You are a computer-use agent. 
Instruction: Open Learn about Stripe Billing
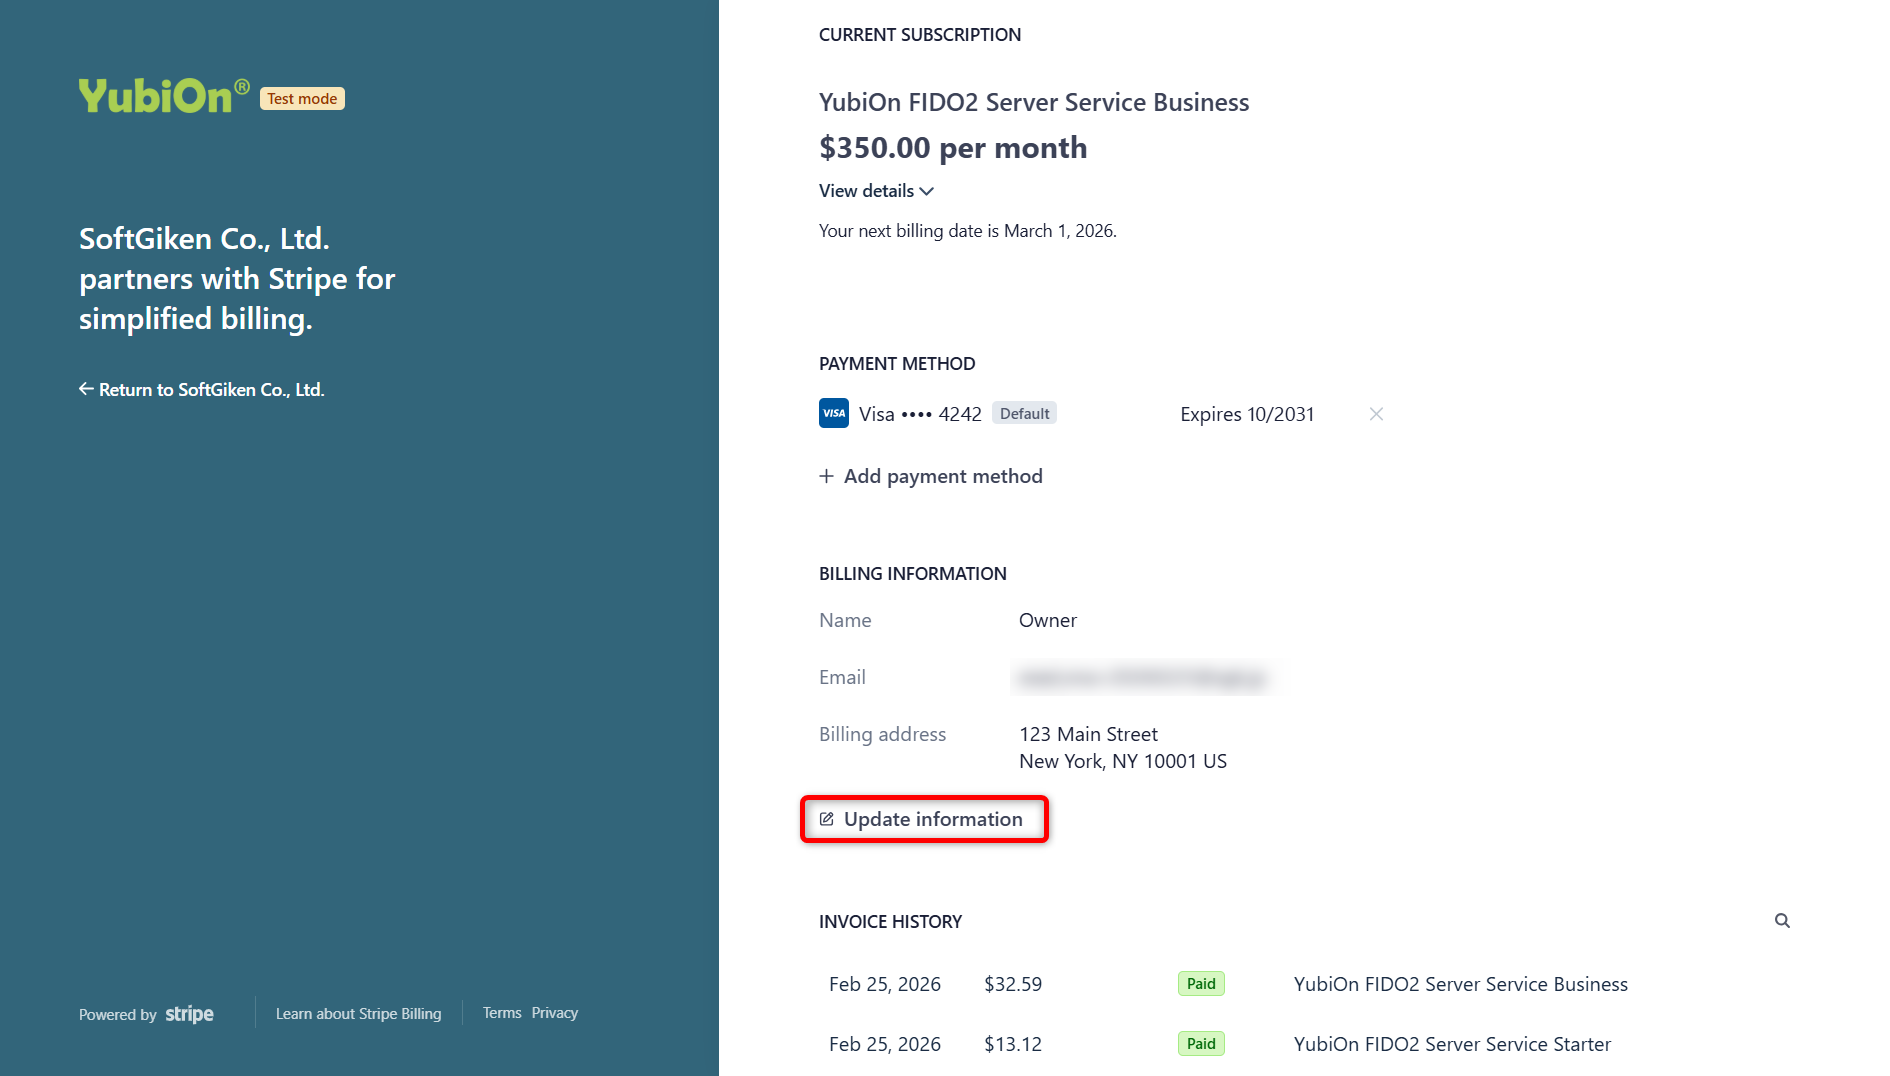click(x=358, y=1012)
